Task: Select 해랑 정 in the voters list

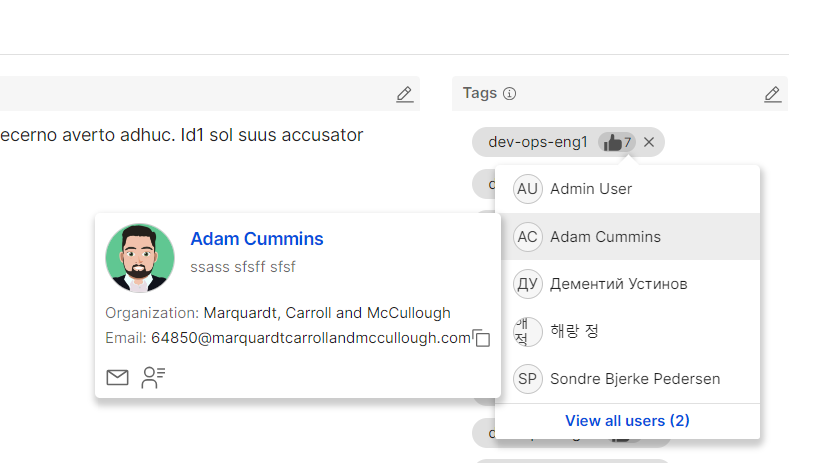Action: pos(574,331)
